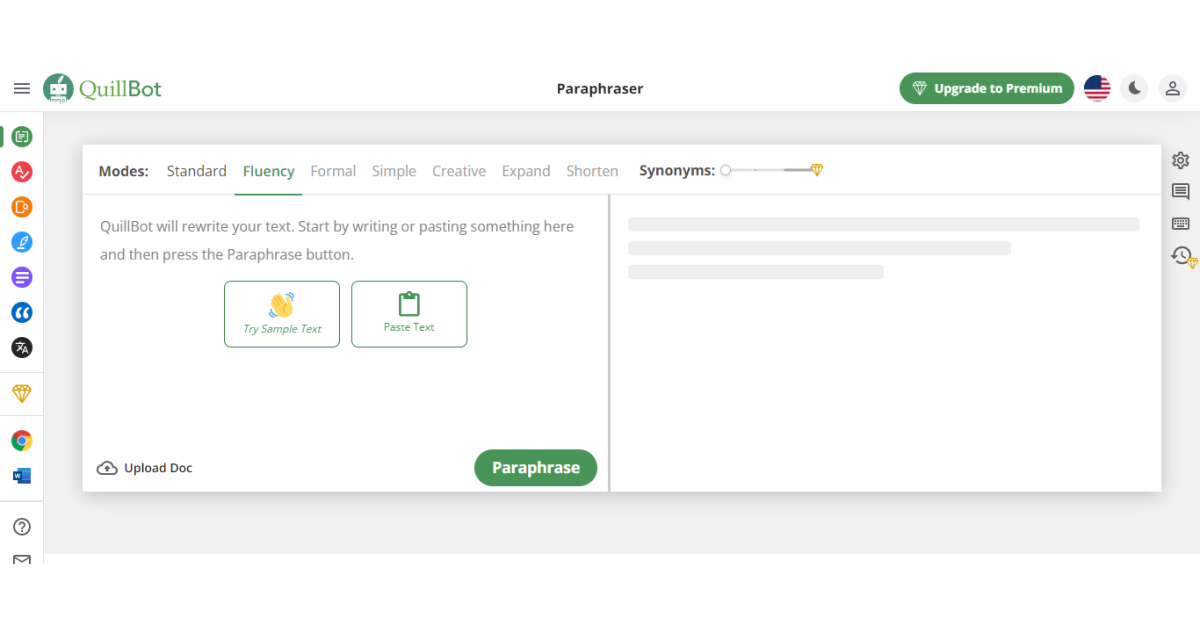Select the Standard mode
The image size is (1200, 630).
click(x=197, y=171)
